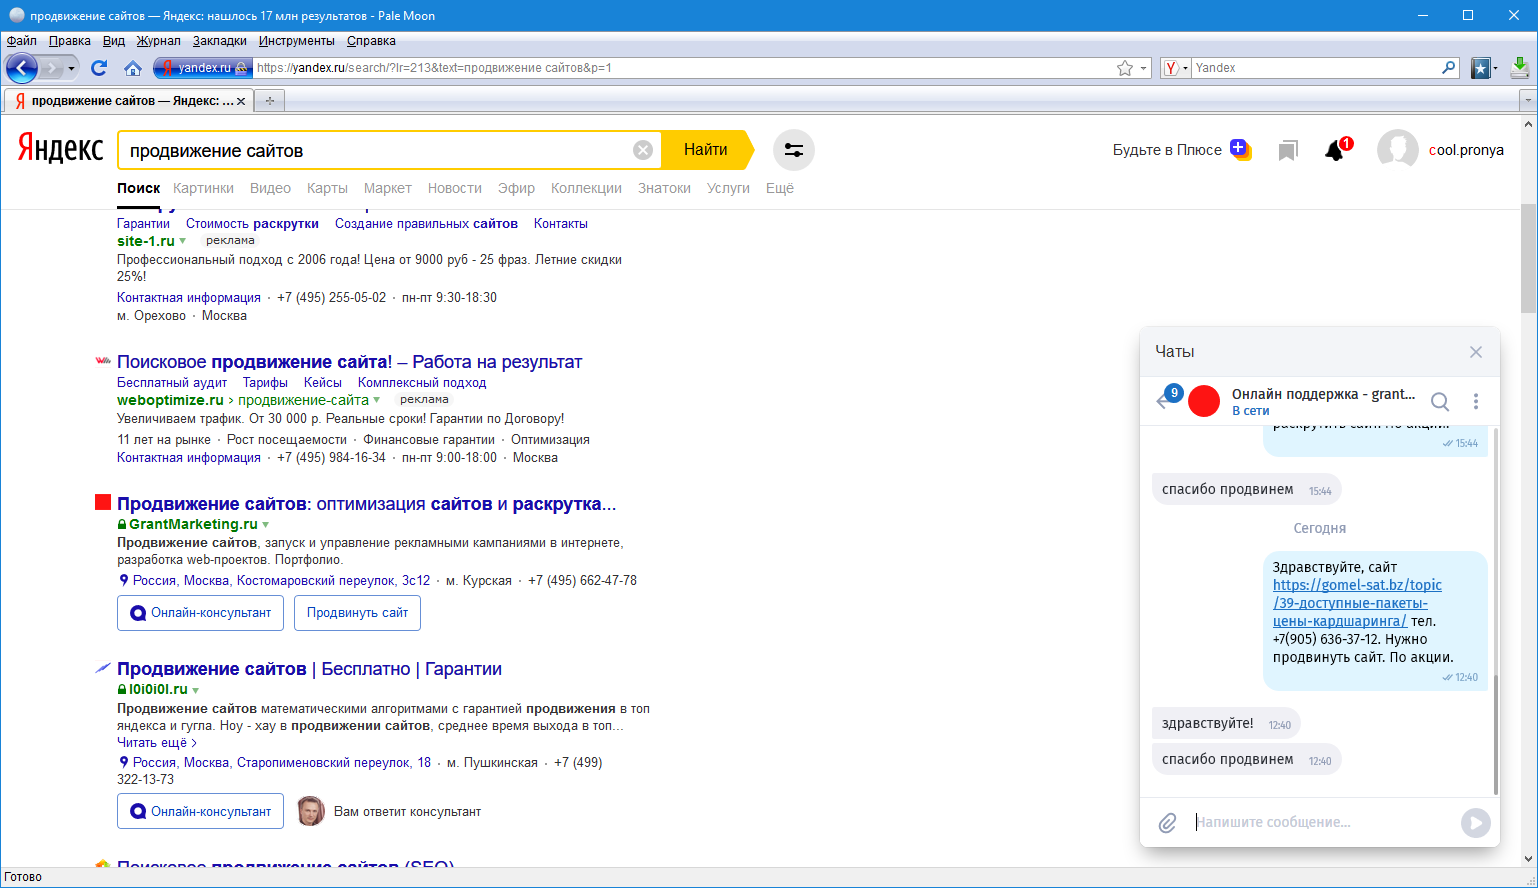Open notifications bell icon
Screen dimensions: 1538x888
[x=1334, y=150]
